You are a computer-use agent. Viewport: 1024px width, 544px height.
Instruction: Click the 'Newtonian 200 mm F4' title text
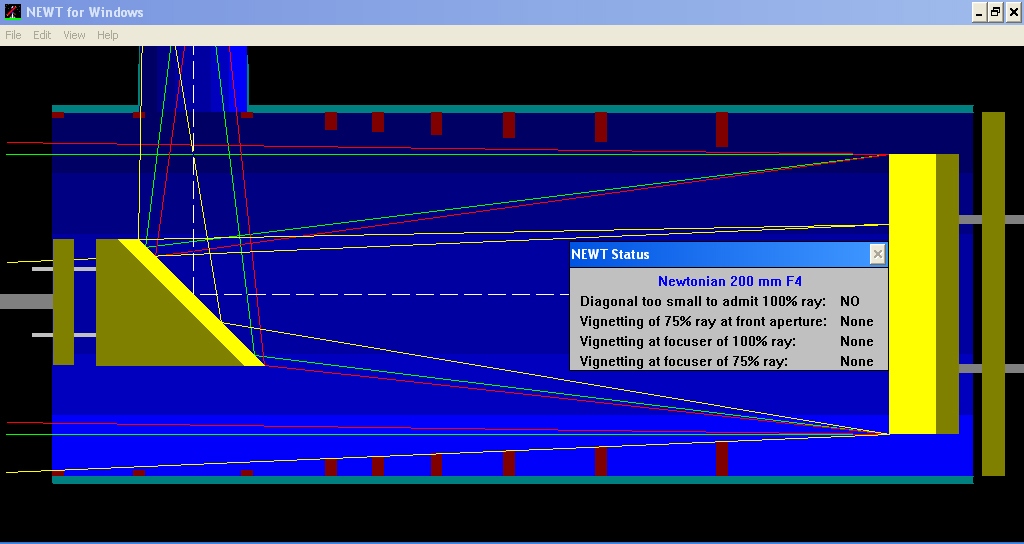(729, 281)
